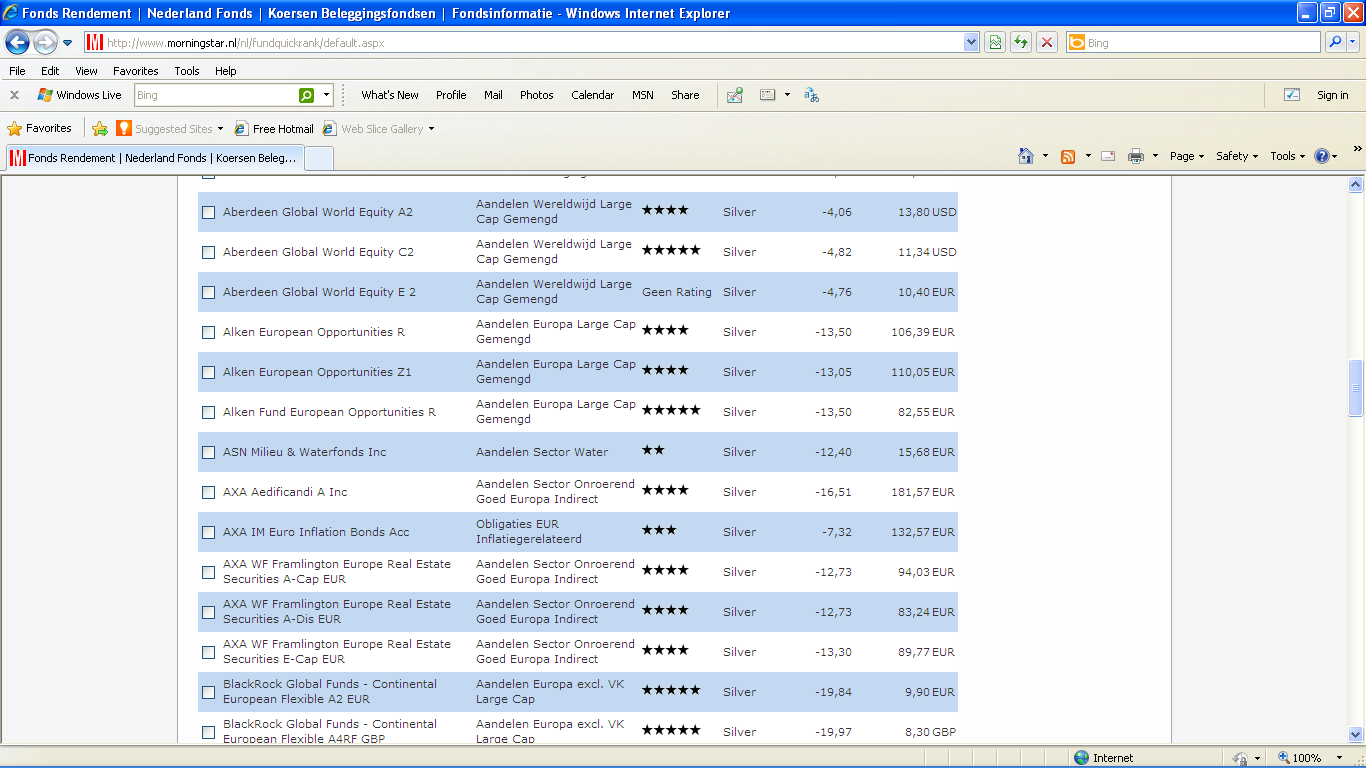Tick checkbox for ASN Milieu & Waterfonds Inc
The width and height of the screenshot is (1366, 768).
[209, 452]
